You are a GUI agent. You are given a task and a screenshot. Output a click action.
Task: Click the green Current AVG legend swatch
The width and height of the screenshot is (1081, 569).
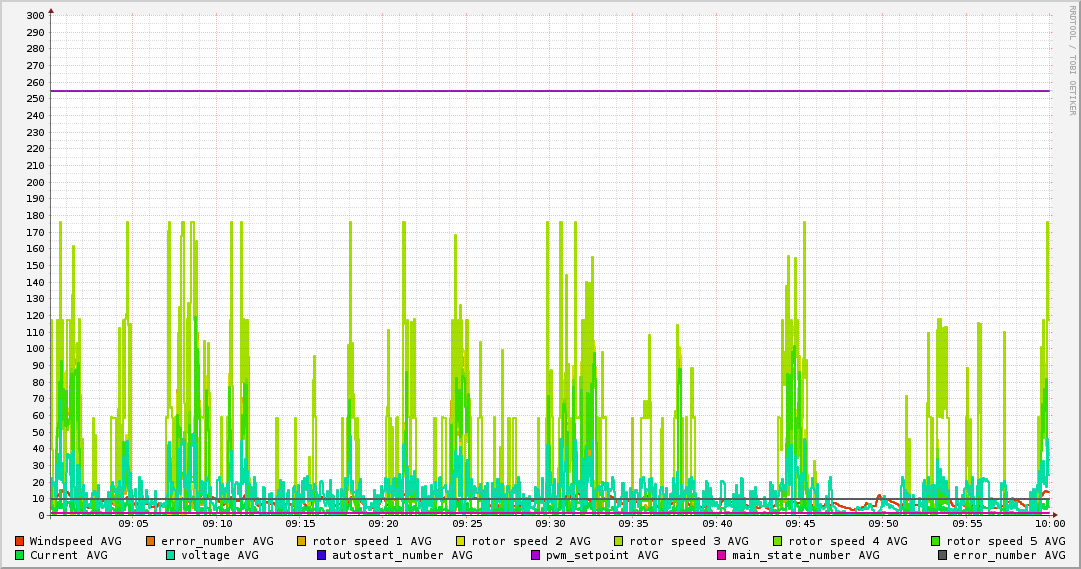[20, 555]
